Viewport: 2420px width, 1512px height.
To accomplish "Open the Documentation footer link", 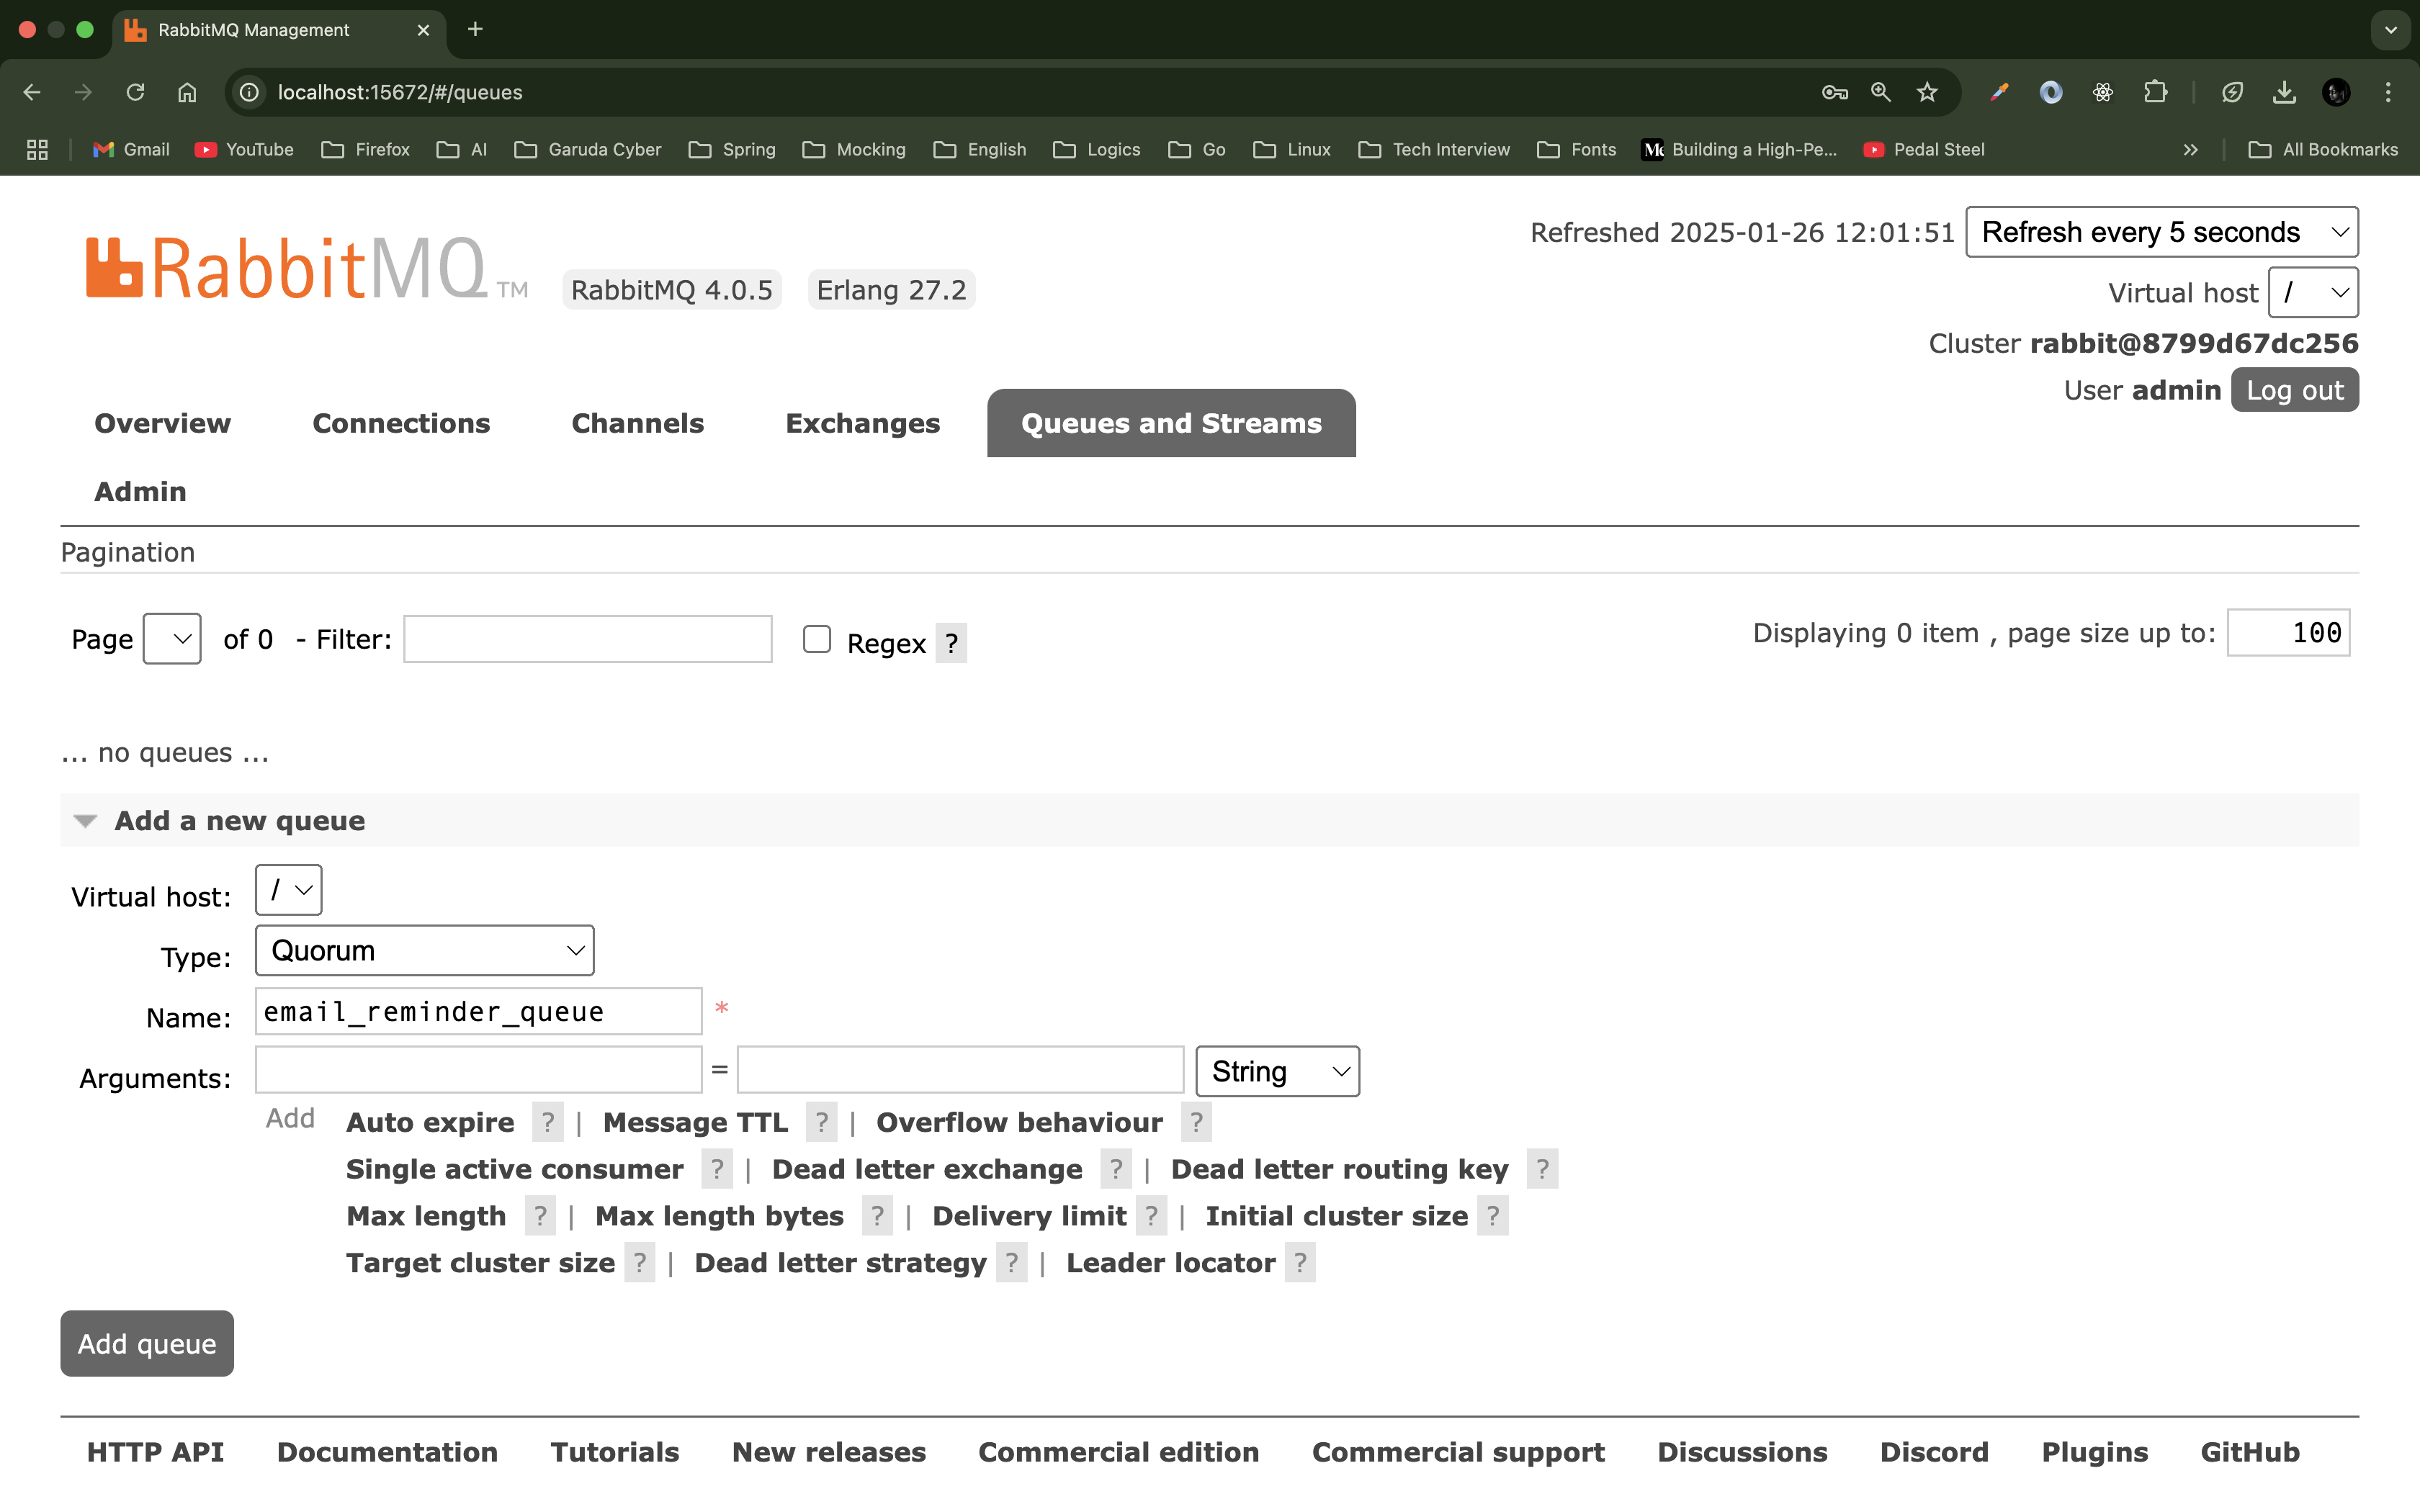I will [387, 1452].
